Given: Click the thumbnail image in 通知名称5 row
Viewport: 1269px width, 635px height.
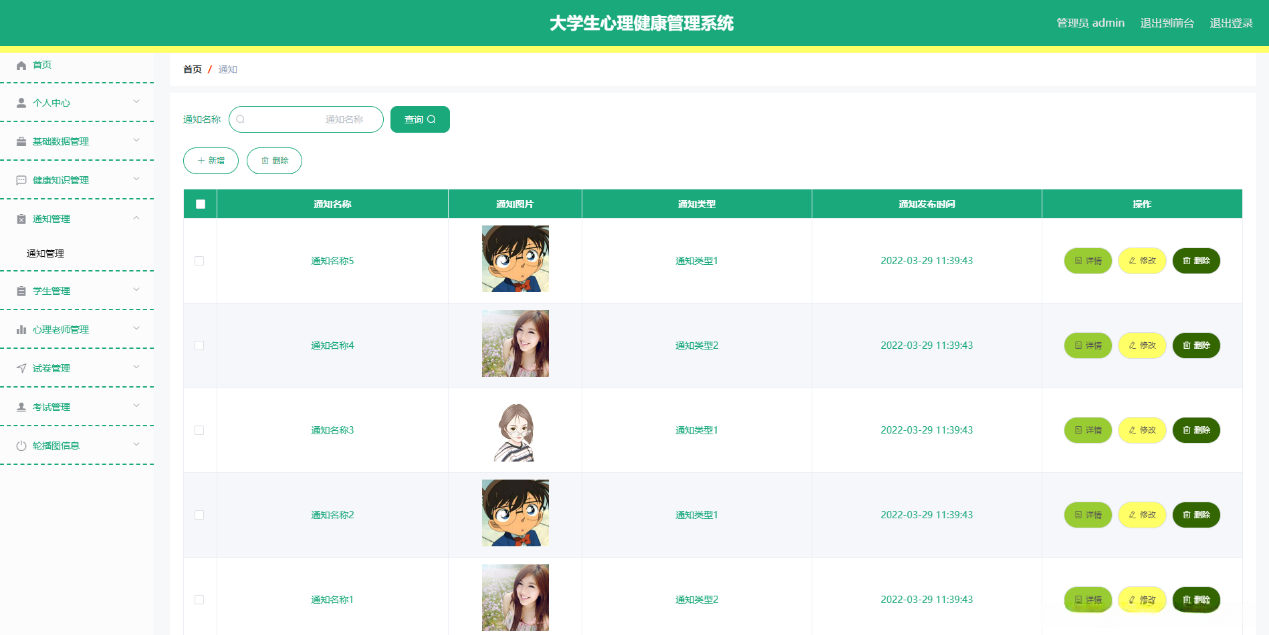Looking at the screenshot, I should pos(515,258).
